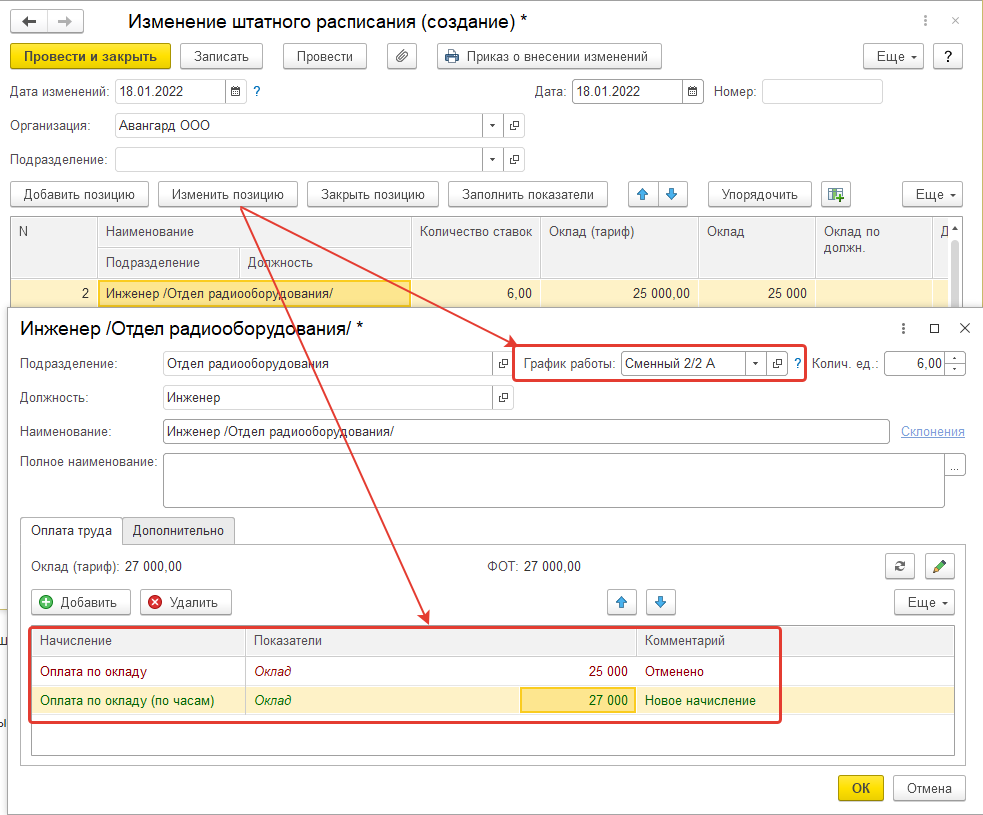Click the green table settings icon near Упорядочить
The image size is (983, 815).
pyautogui.click(x=834, y=194)
